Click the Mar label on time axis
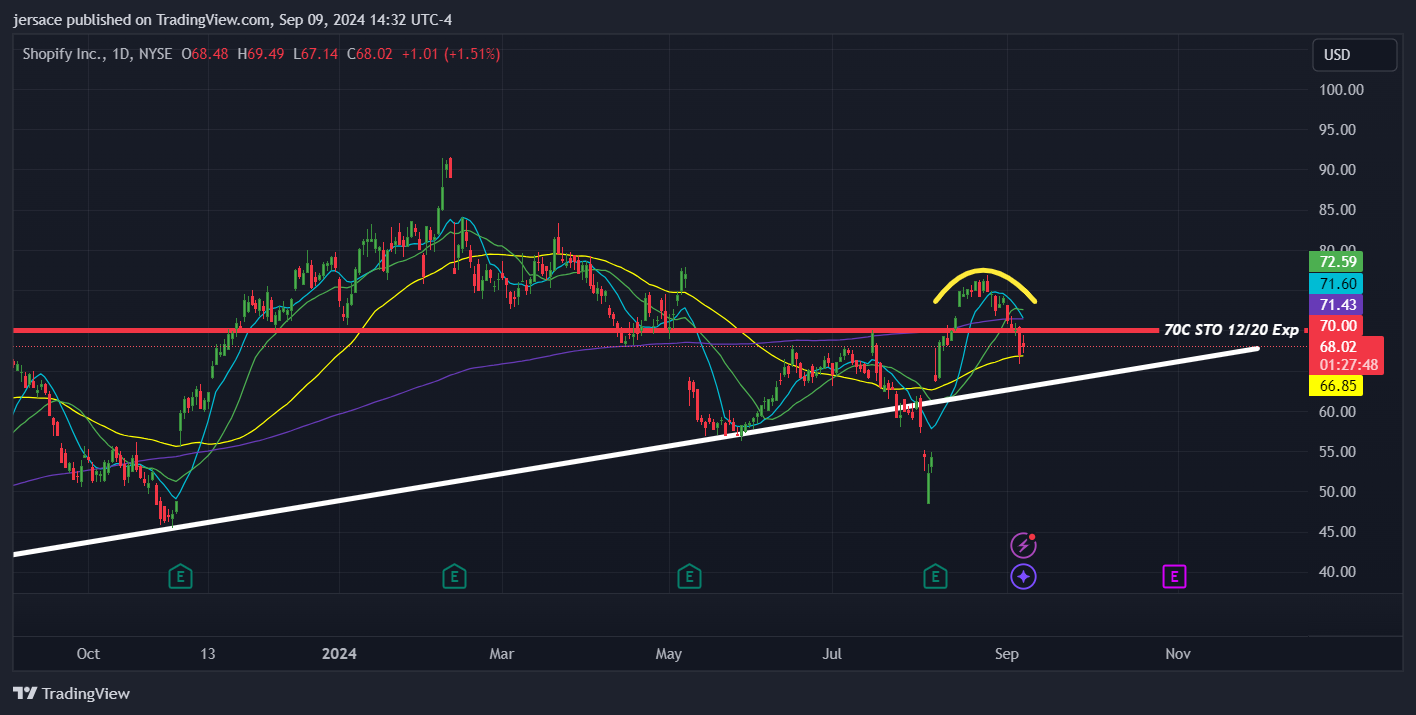Screen dimensions: 1416x715 click(x=501, y=654)
